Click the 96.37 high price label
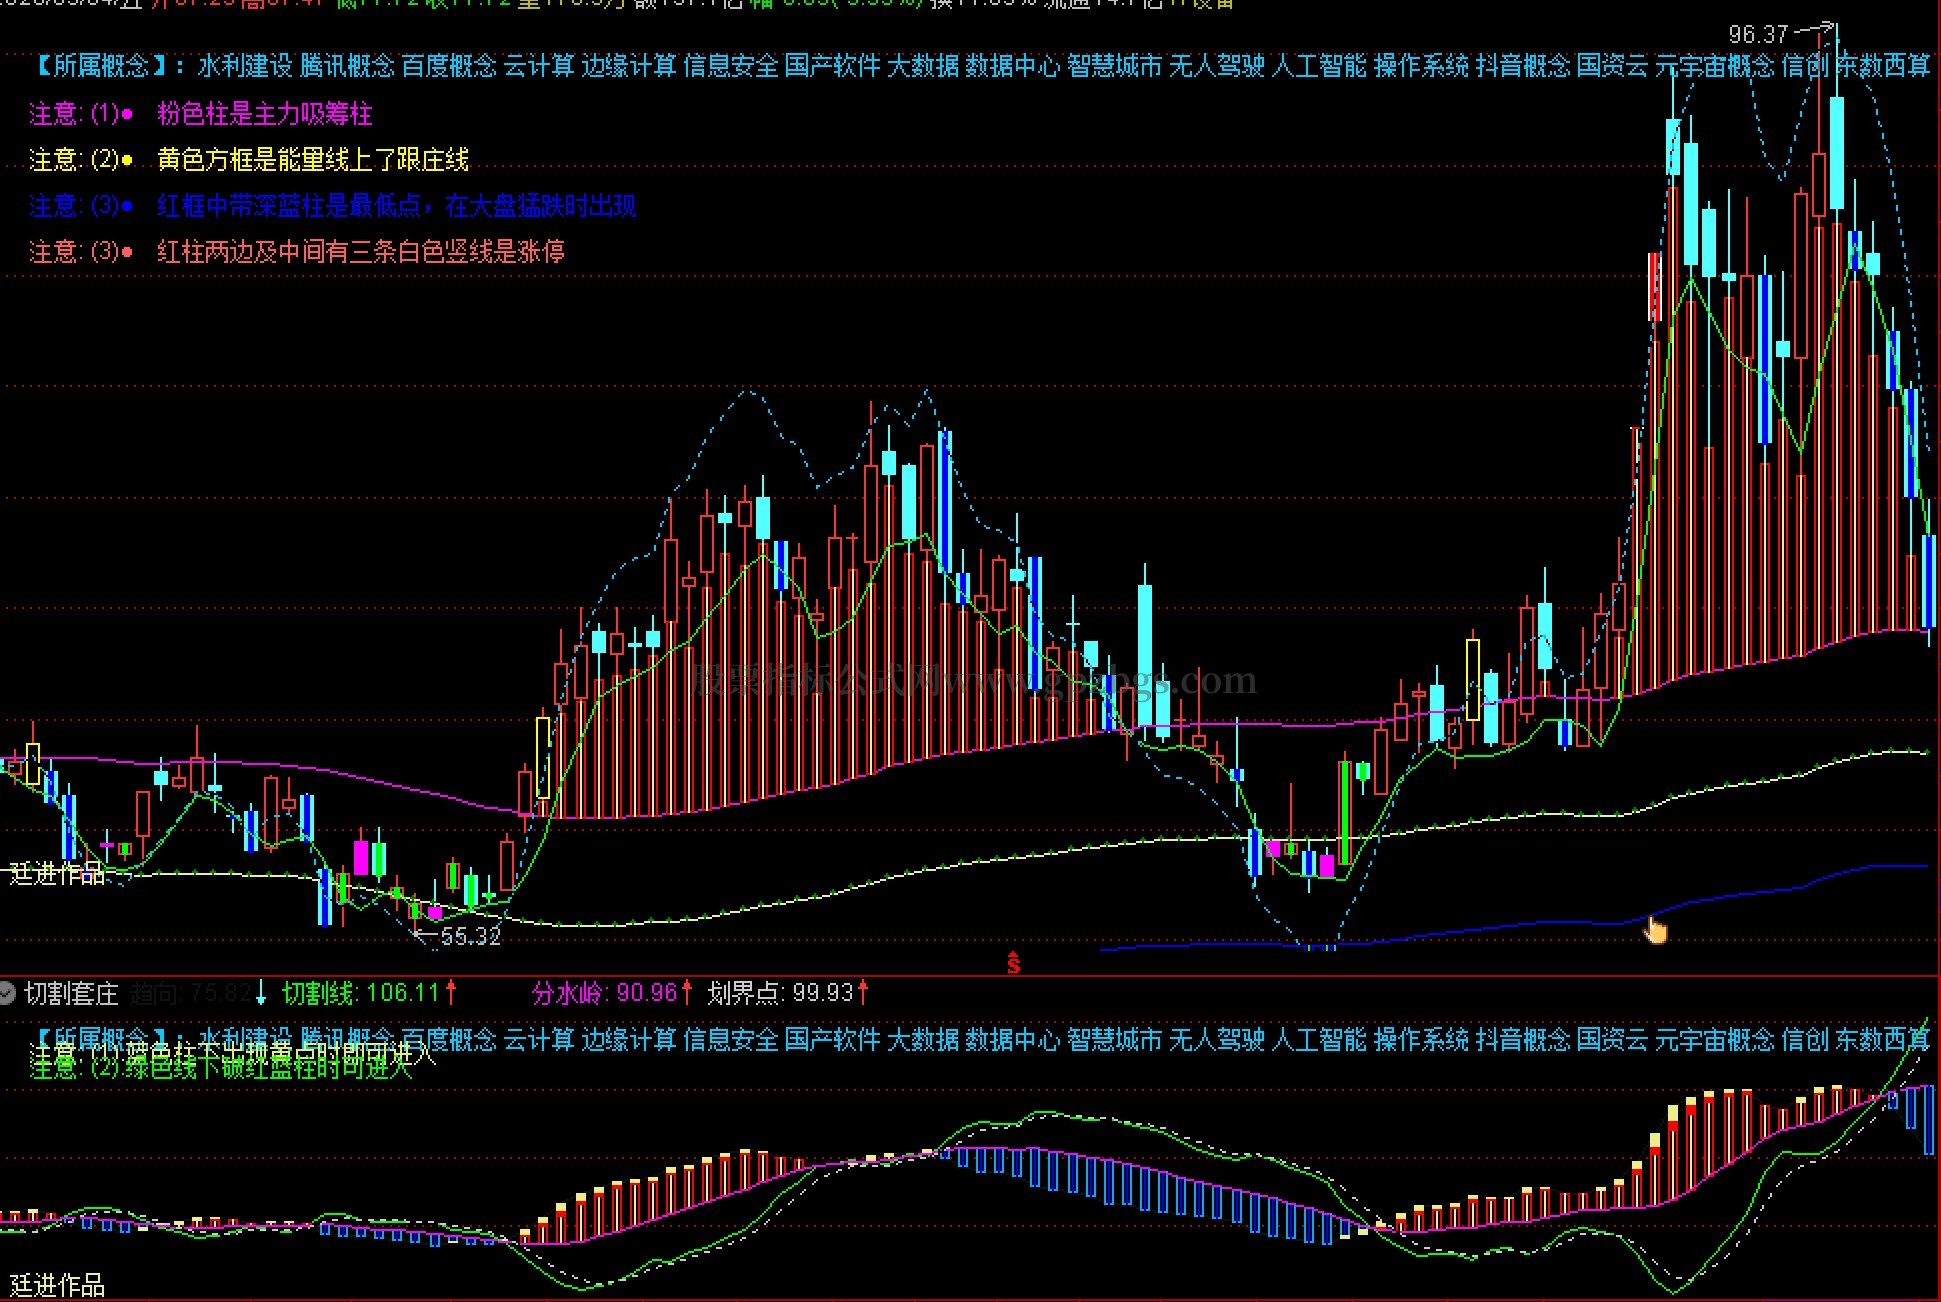The height and width of the screenshot is (1302, 1941). [1758, 34]
